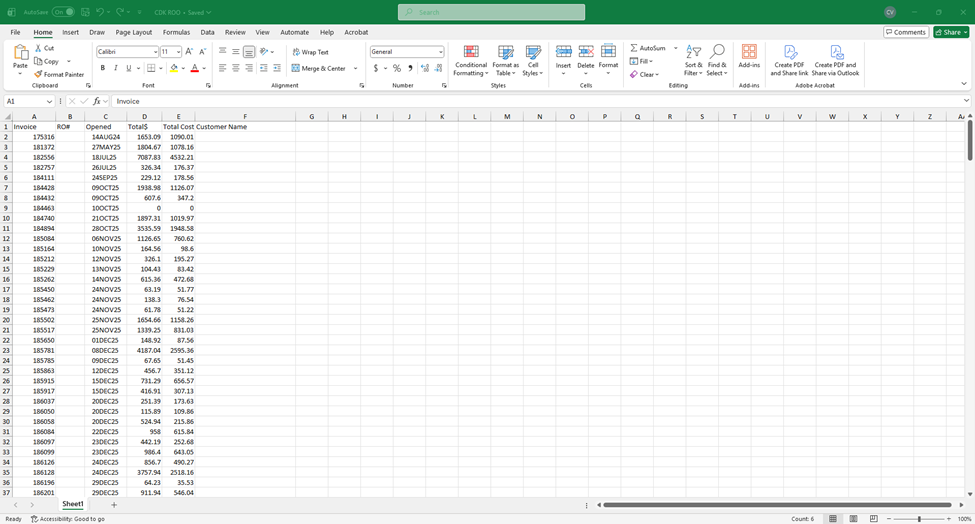The height and width of the screenshot is (524, 975).
Task: Increase font size with larger A
Action: pos(189,52)
